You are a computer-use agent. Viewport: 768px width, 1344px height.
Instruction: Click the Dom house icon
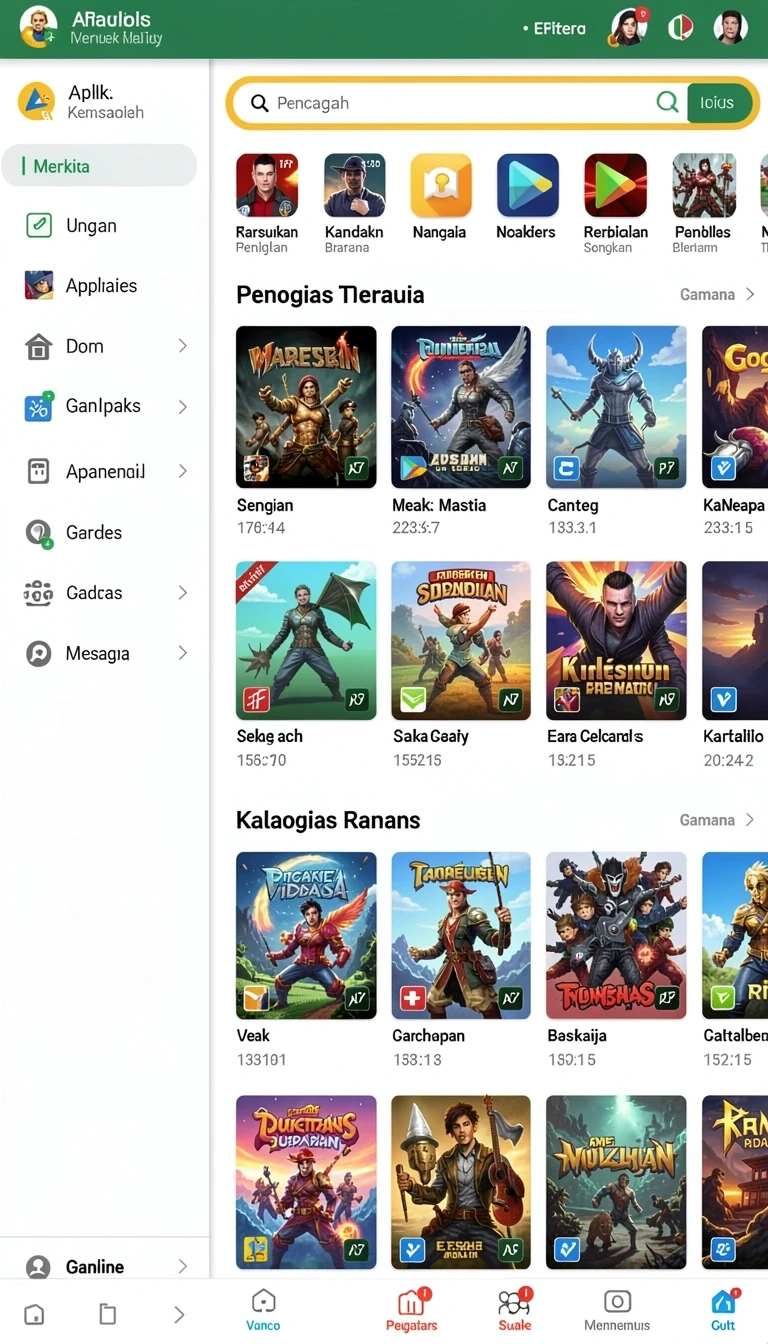[38, 346]
